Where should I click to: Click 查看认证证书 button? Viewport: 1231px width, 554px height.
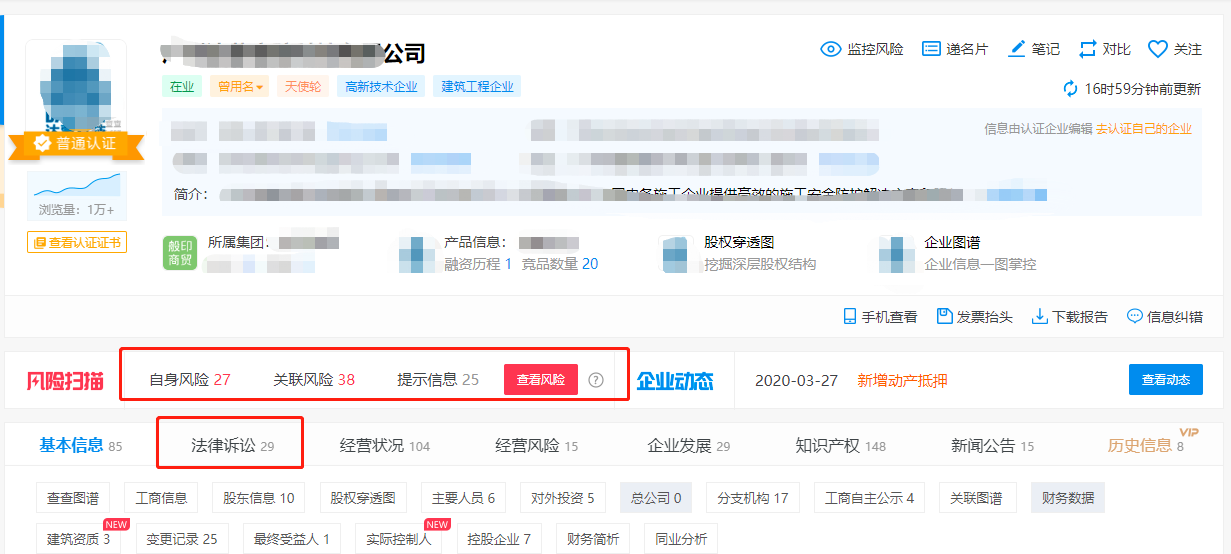77,242
